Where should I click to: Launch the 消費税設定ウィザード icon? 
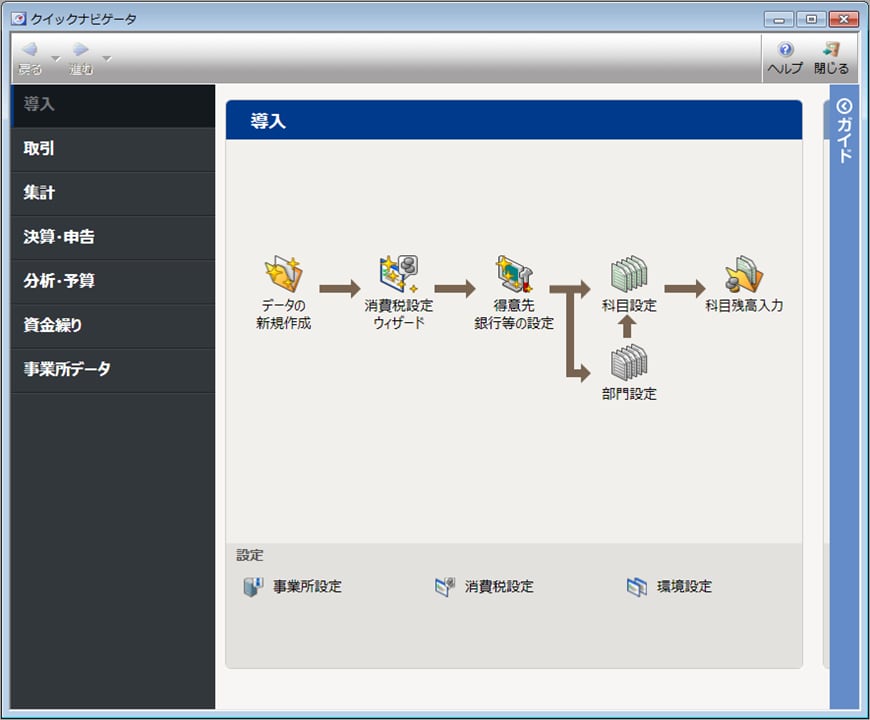click(x=398, y=275)
